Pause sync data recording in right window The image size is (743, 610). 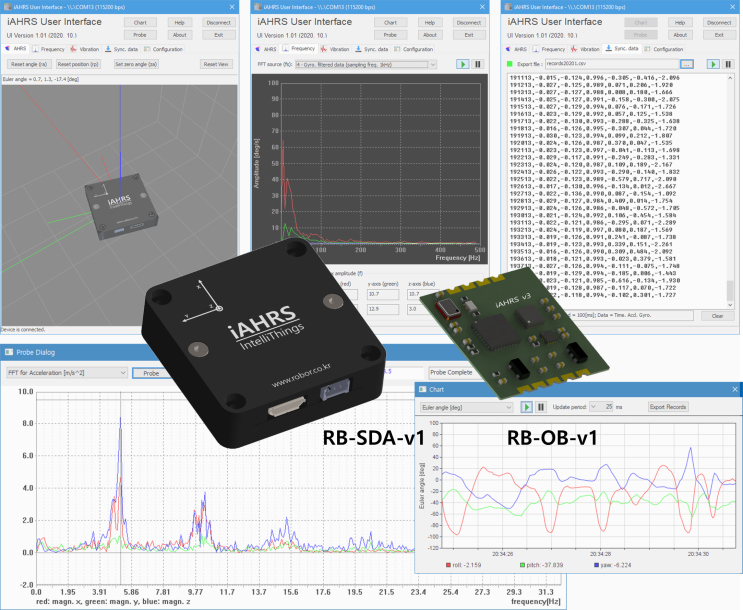point(728,64)
